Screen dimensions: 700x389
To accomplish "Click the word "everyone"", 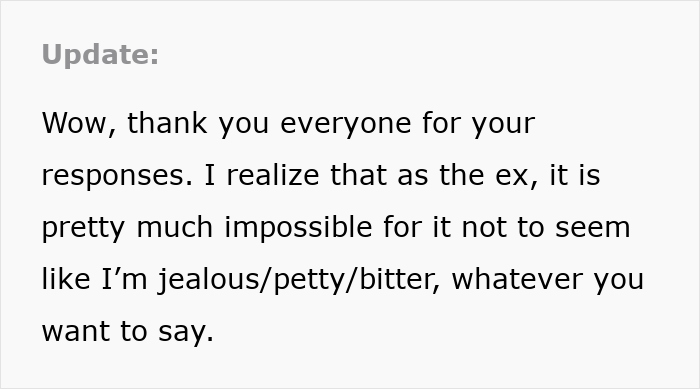I will click(x=346, y=125).
